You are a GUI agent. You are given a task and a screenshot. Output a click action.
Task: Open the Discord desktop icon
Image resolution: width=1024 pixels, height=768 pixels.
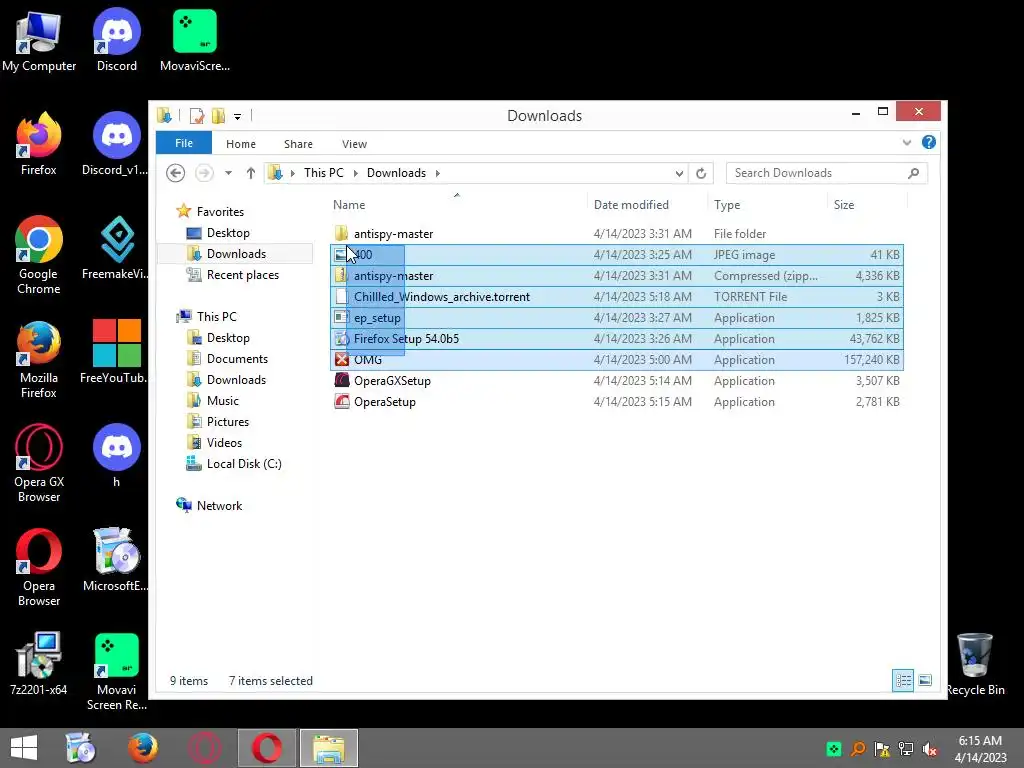click(116, 40)
